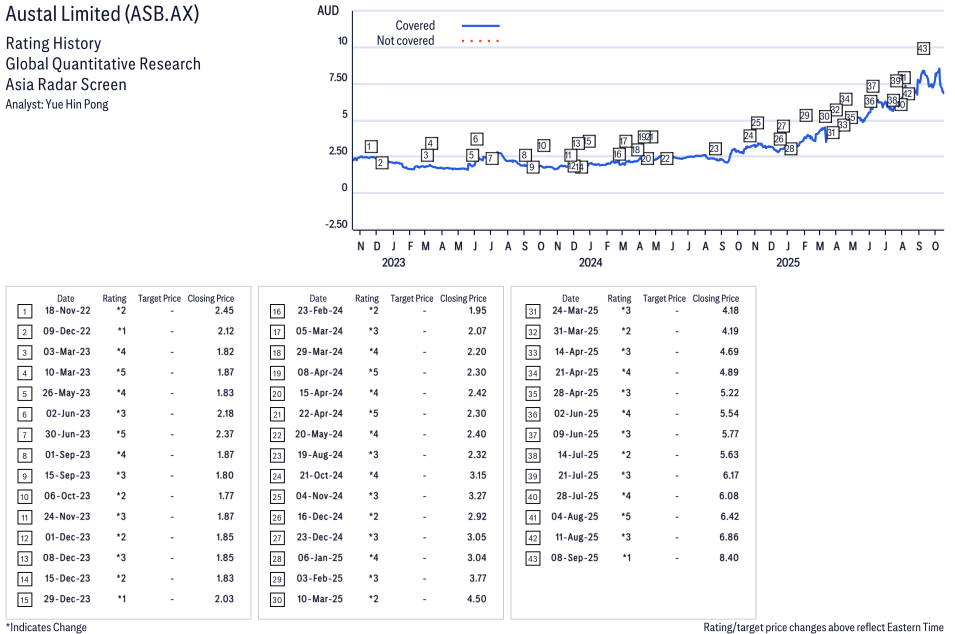Select row number box 43 in the table

point(530,557)
